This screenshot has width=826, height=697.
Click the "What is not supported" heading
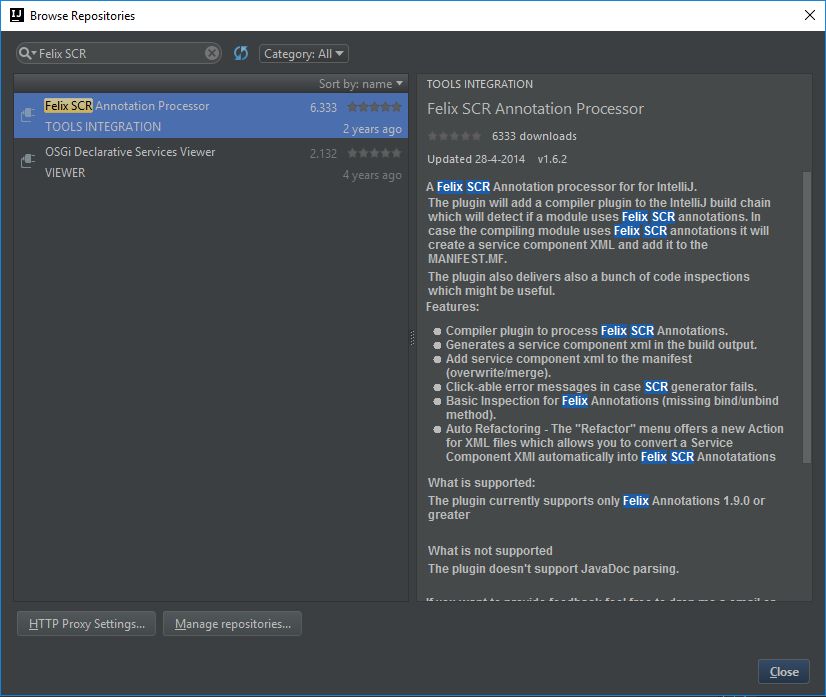pyautogui.click(x=490, y=551)
